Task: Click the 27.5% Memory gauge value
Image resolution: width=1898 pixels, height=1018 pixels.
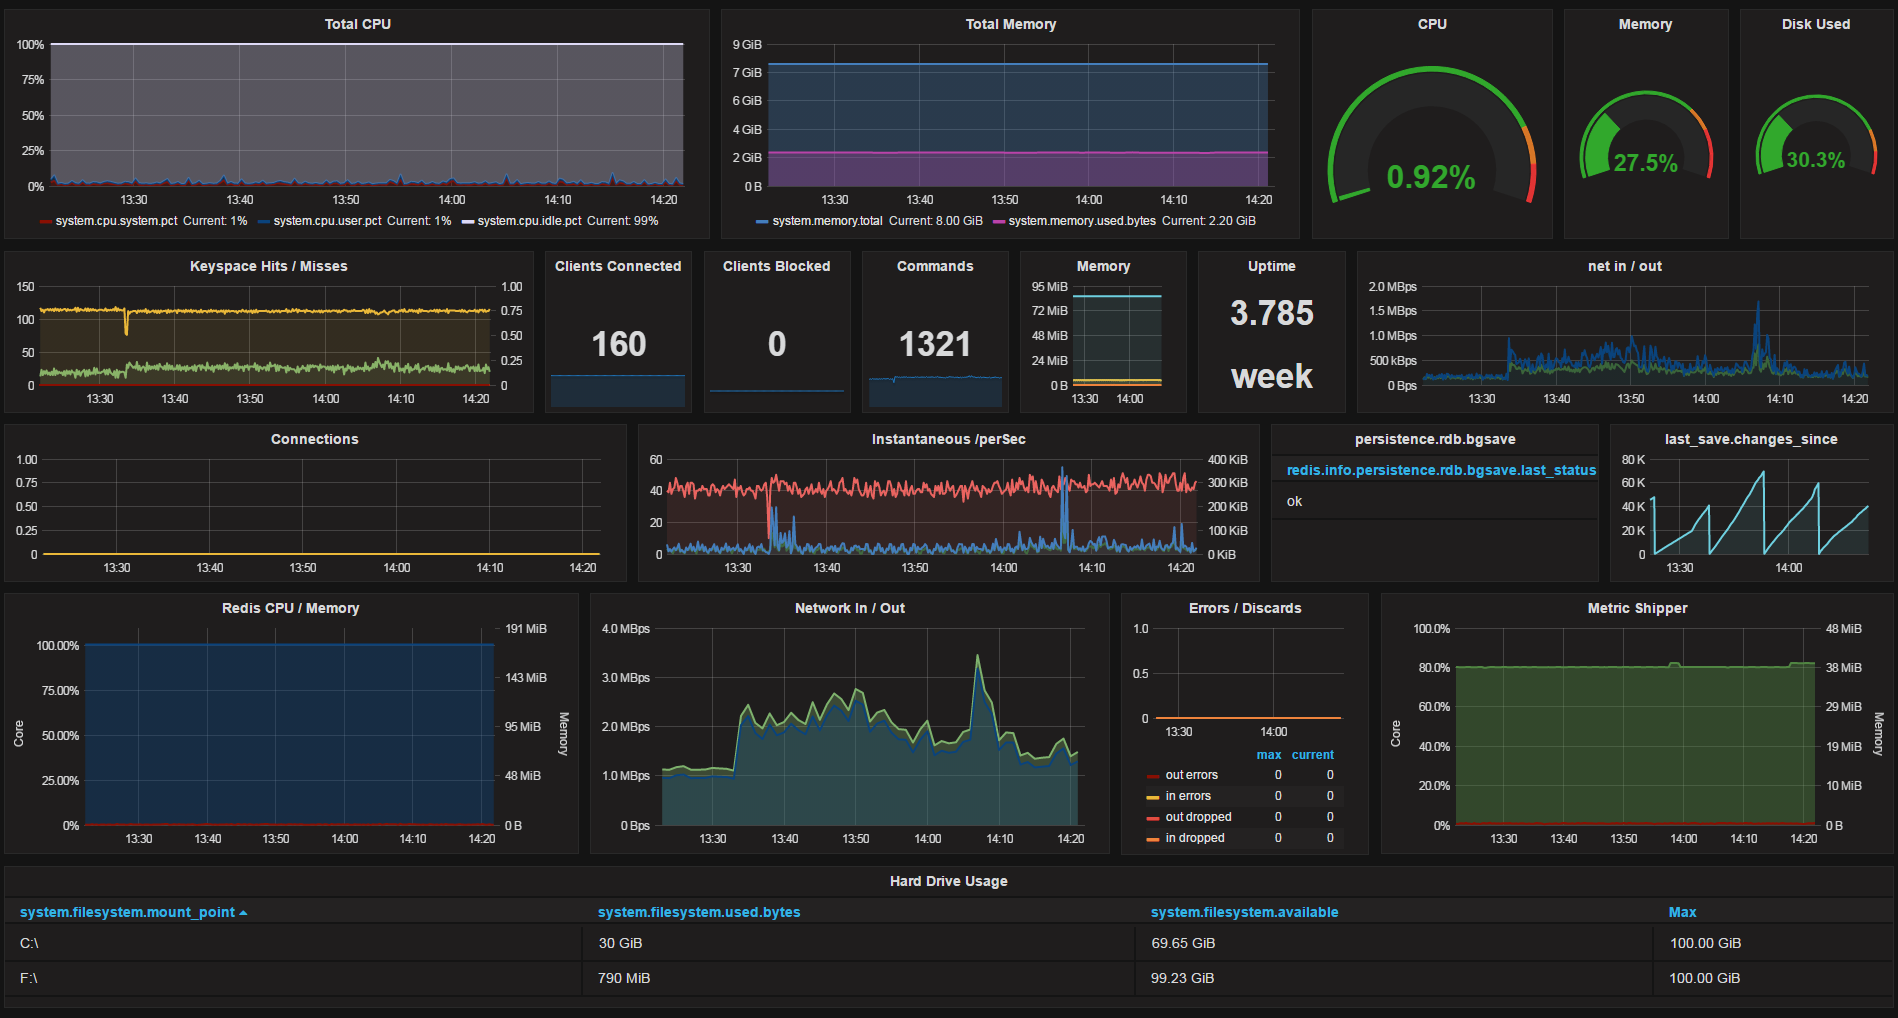Action: point(1645,163)
